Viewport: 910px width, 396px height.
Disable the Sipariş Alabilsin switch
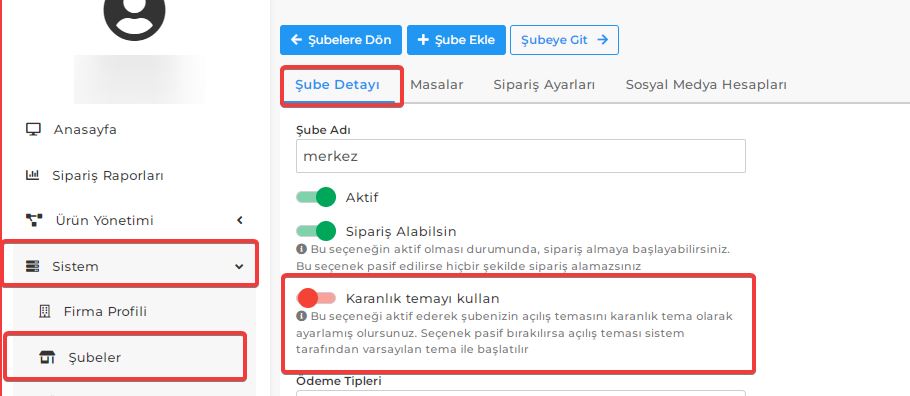click(316, 231)
